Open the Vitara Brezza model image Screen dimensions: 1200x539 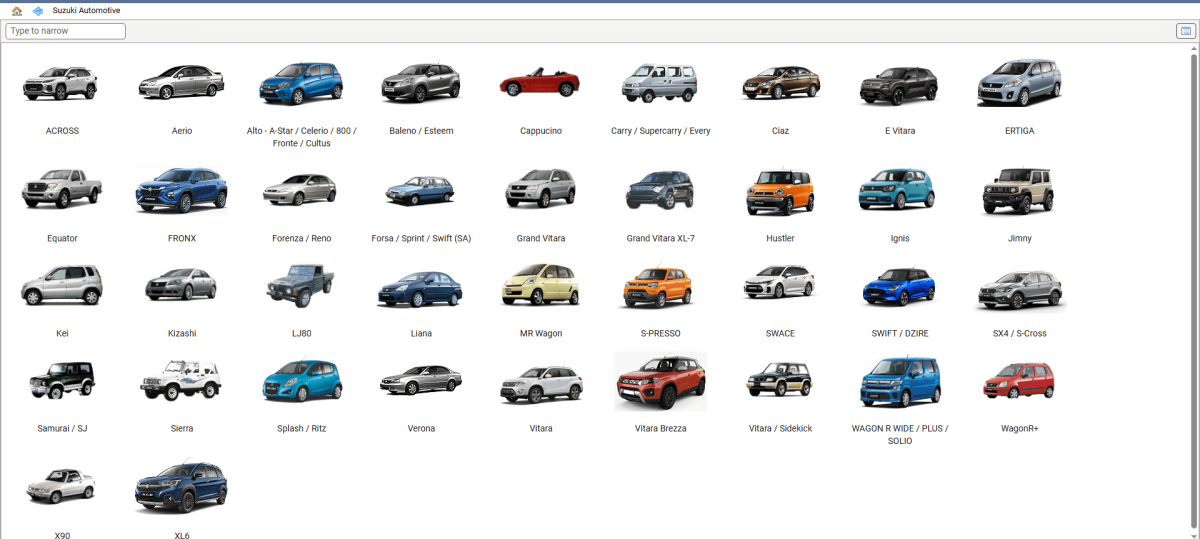(x=660, y=381)
